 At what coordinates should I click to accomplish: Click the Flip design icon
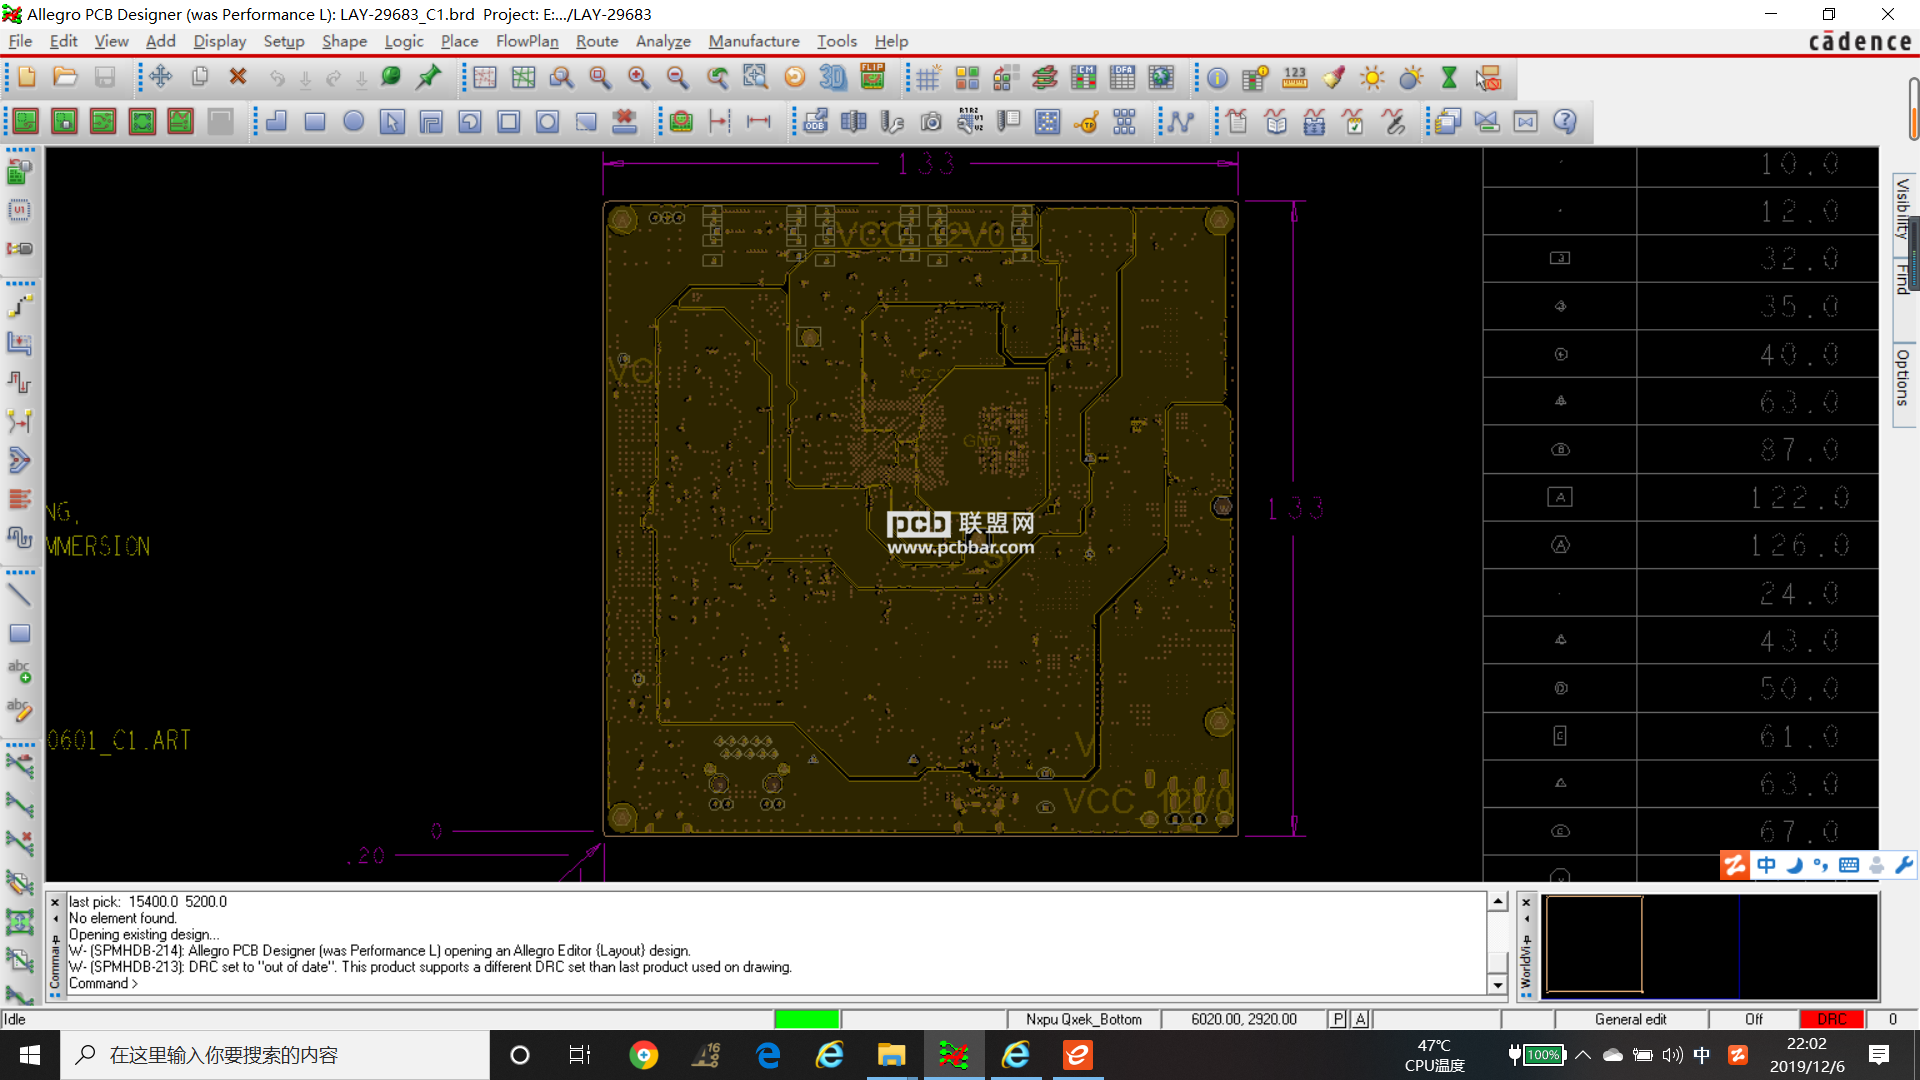coord(873,77)
